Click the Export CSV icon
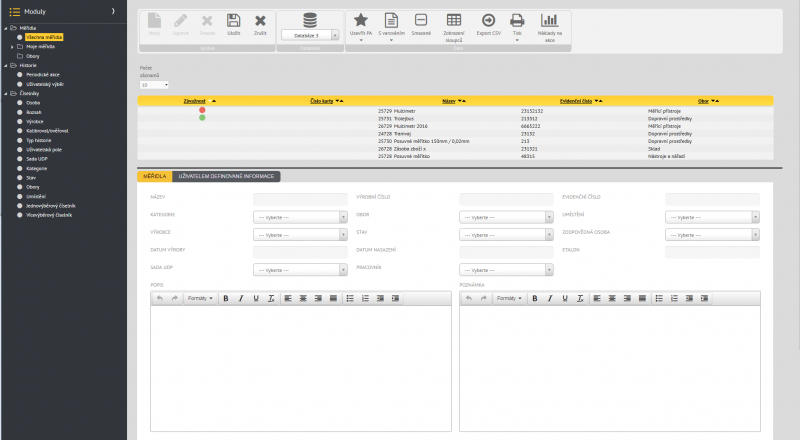The image size is (800, 440). pos(488,20)
